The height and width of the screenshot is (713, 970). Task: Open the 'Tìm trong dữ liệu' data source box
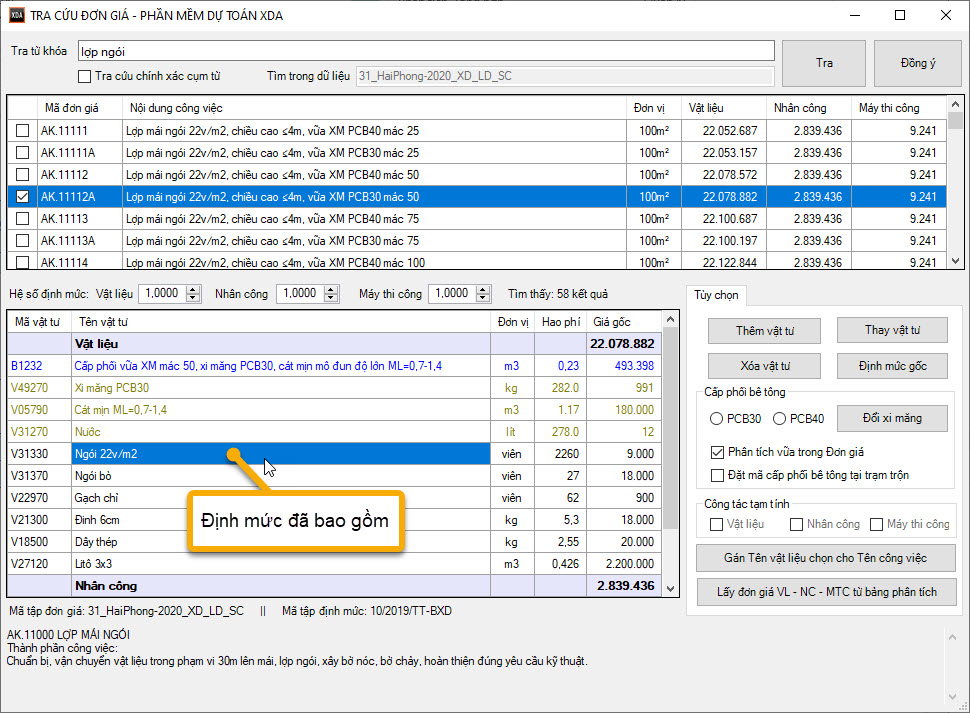pyautogui.click(x=565, y=76)
